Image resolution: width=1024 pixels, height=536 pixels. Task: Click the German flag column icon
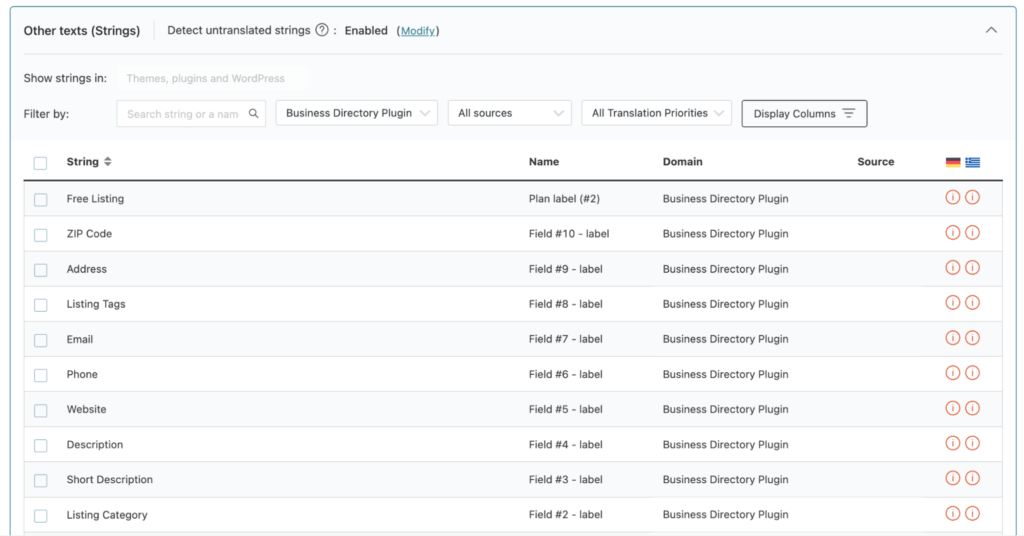953,162
